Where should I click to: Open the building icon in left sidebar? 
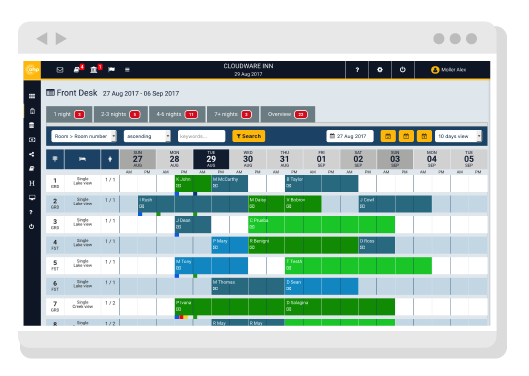32,111
